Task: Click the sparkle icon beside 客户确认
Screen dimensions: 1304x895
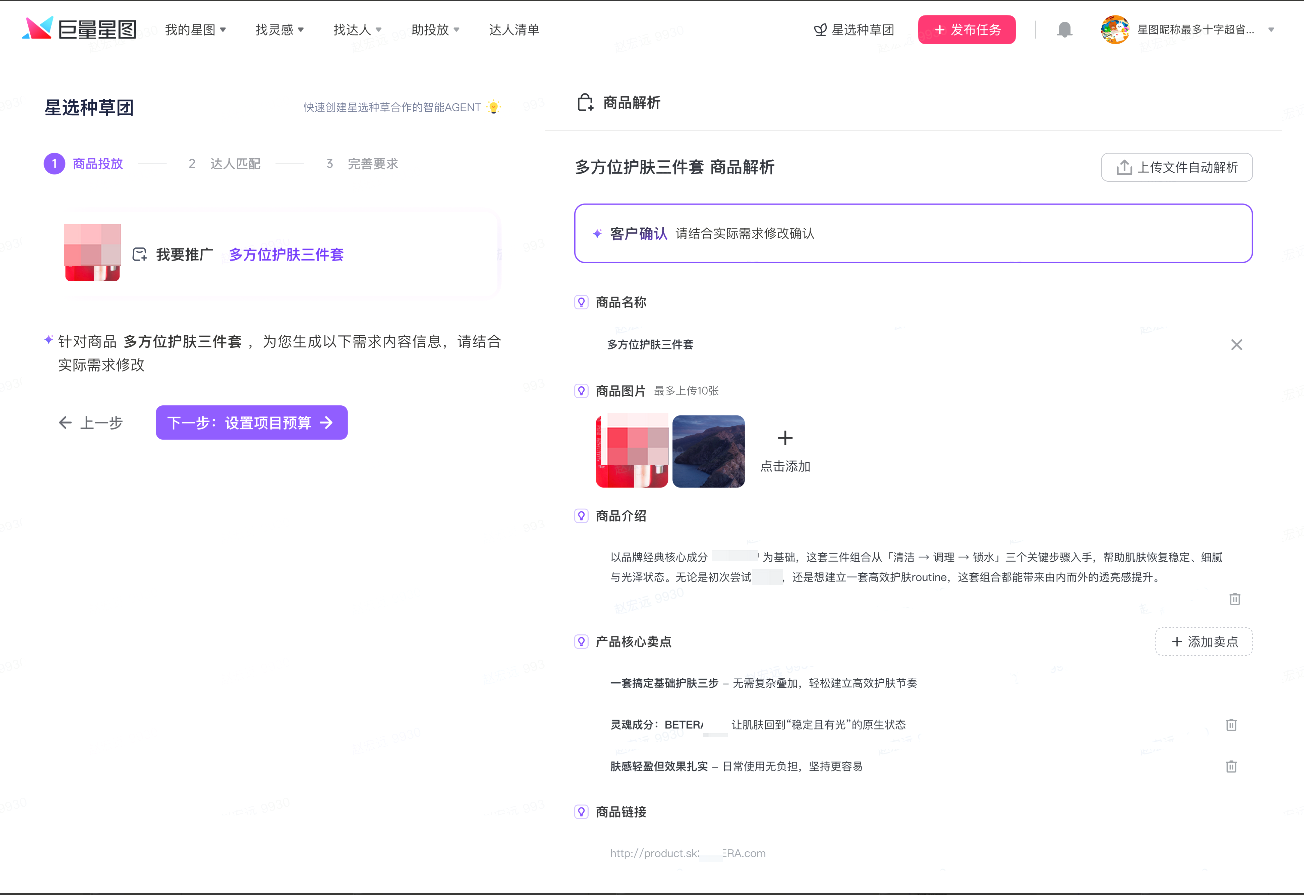Action: pos(597,234)
